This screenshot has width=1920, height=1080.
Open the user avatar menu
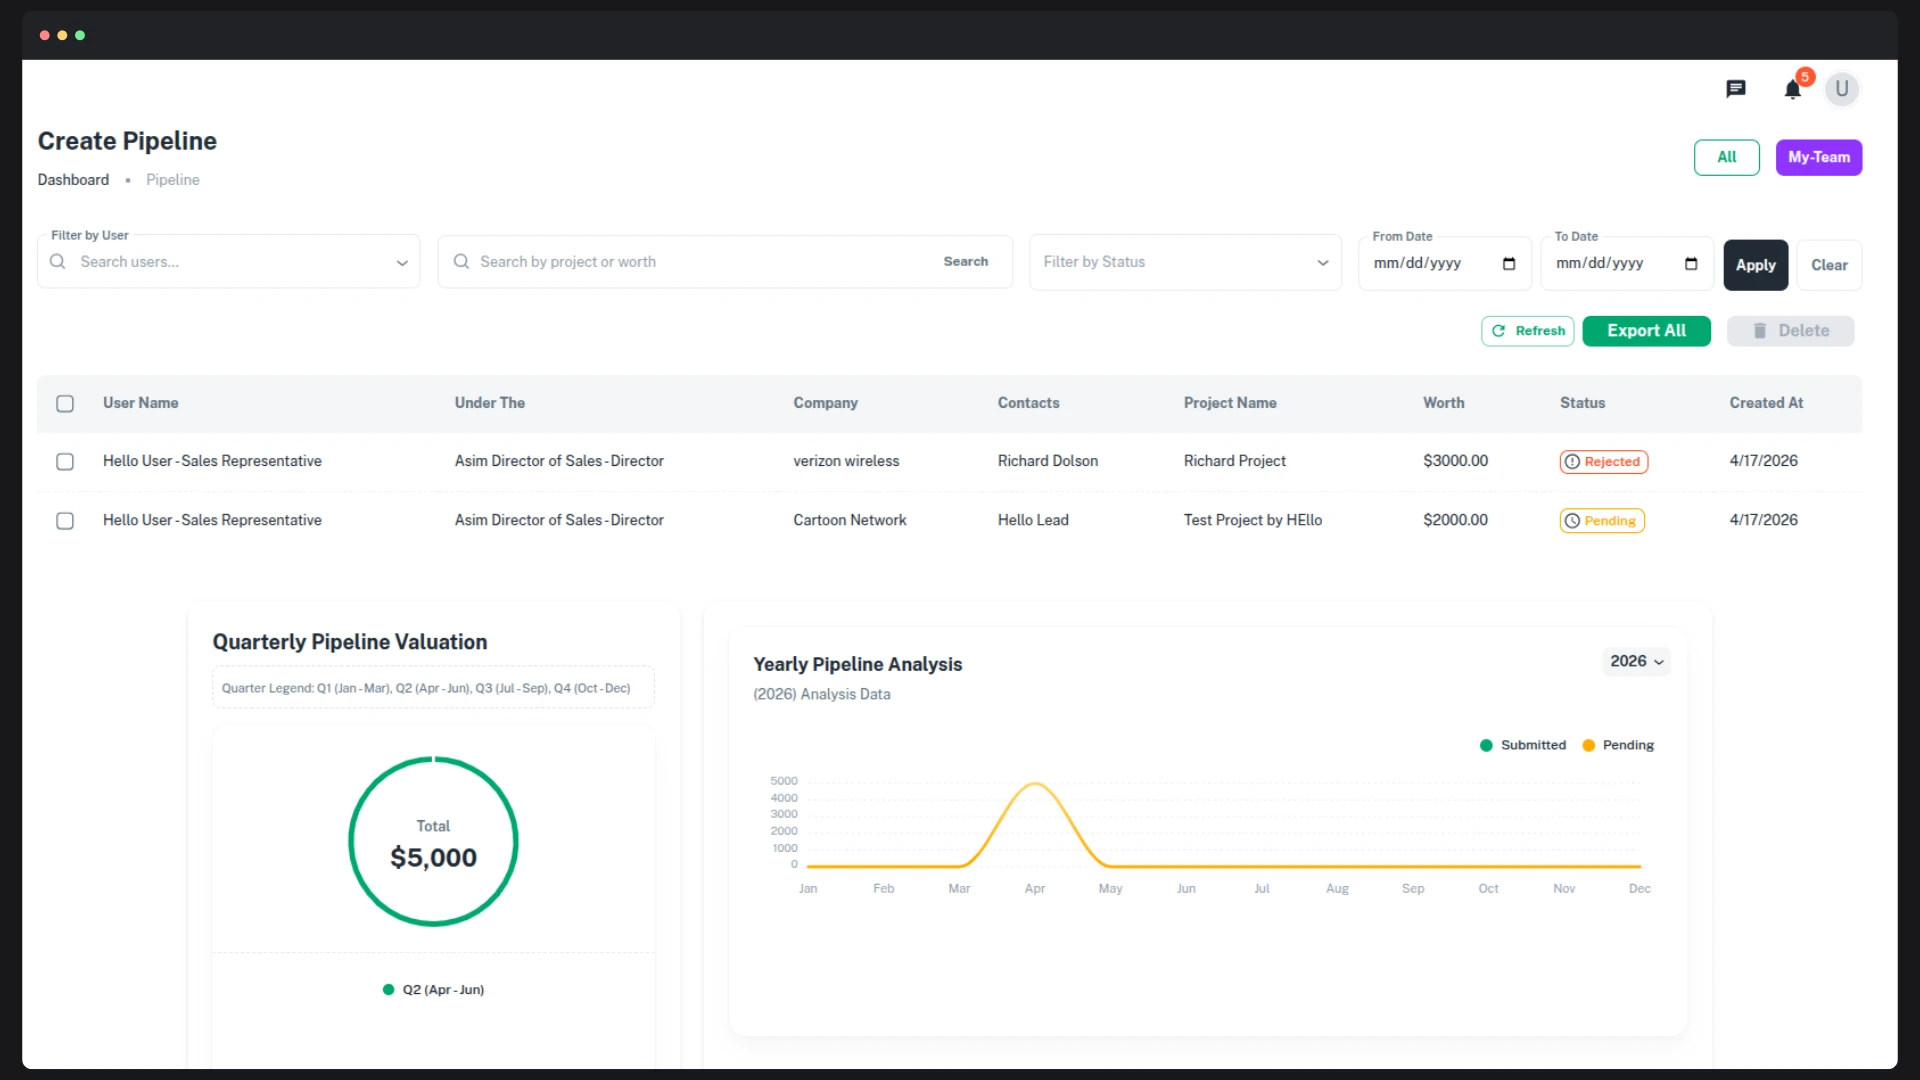point(1842,89)
